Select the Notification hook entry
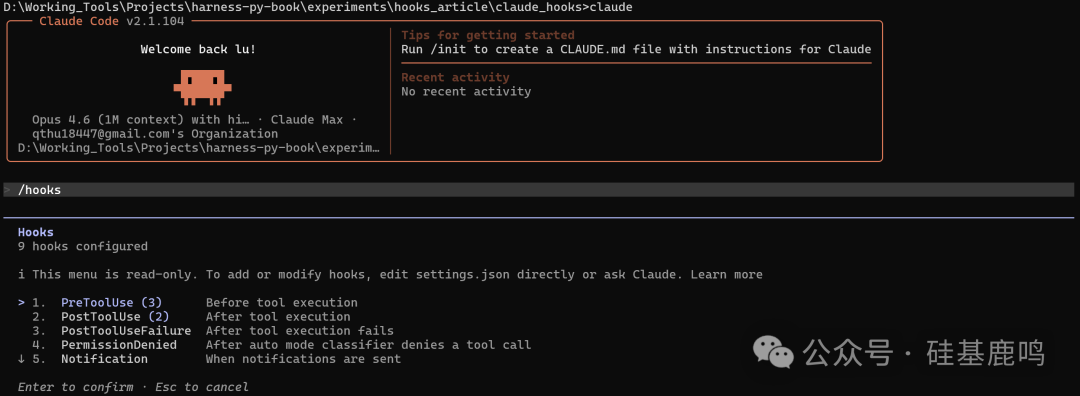The height and width of the screenshot is (396, 1080). [104, 359]
